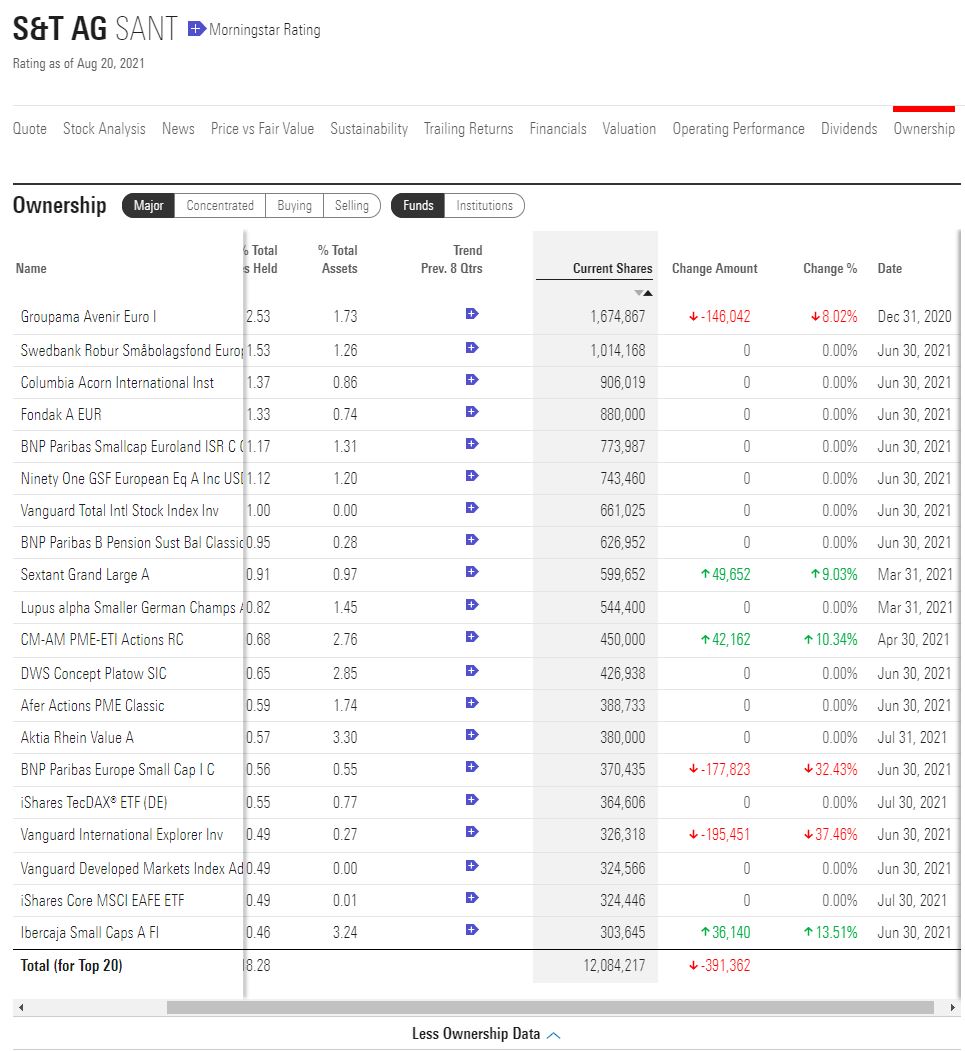View trend for Vanguard International Explorer Inv
Image resolution: width=965 pixels, height=1051 pixels.
point(470,835)
